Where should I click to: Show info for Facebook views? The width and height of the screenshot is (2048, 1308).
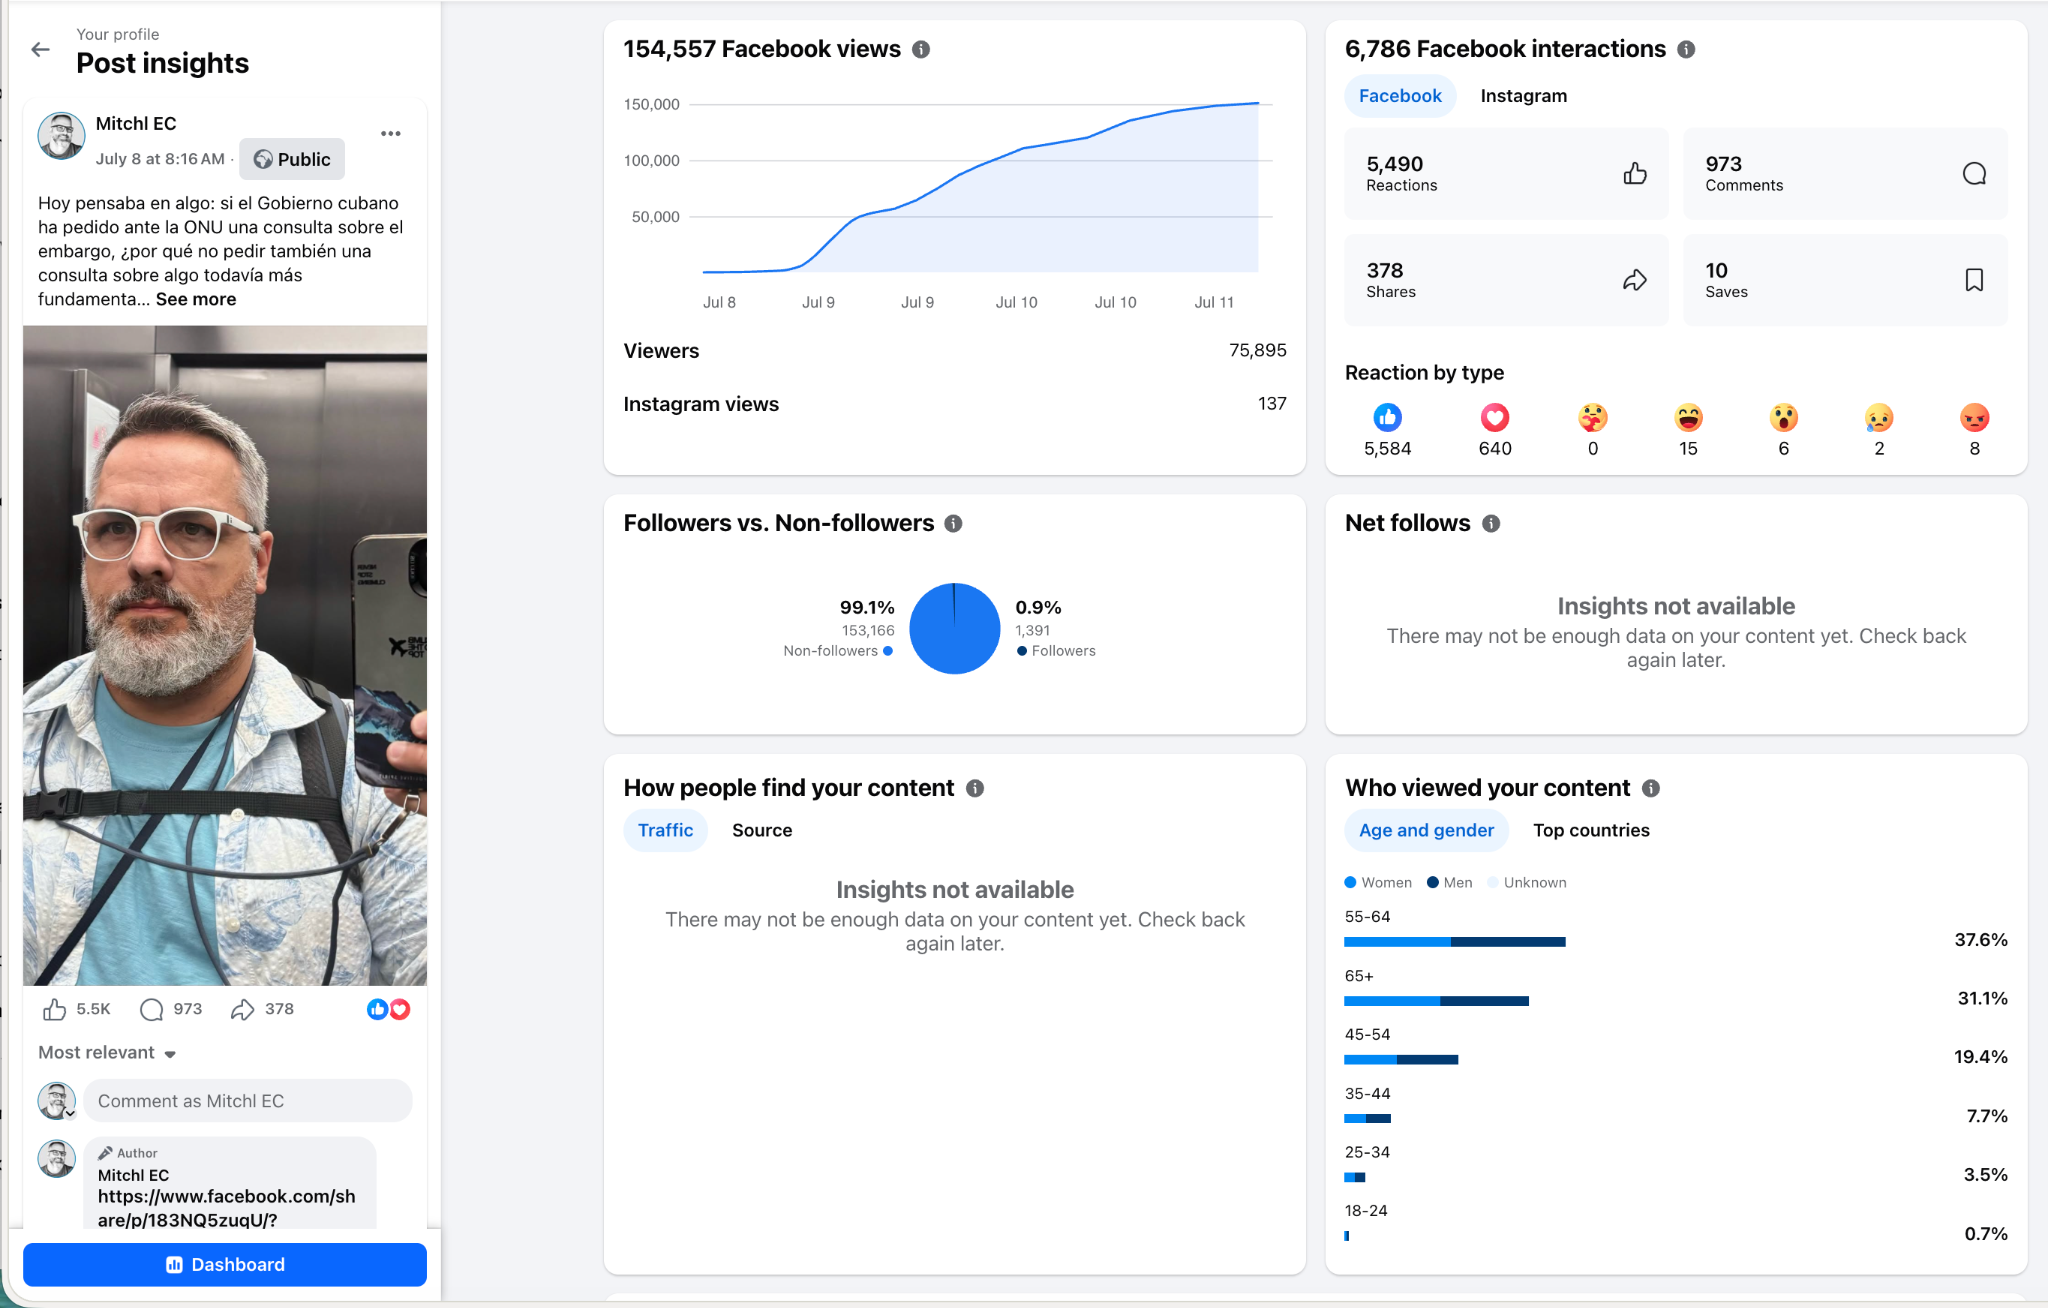pos(921,49)
